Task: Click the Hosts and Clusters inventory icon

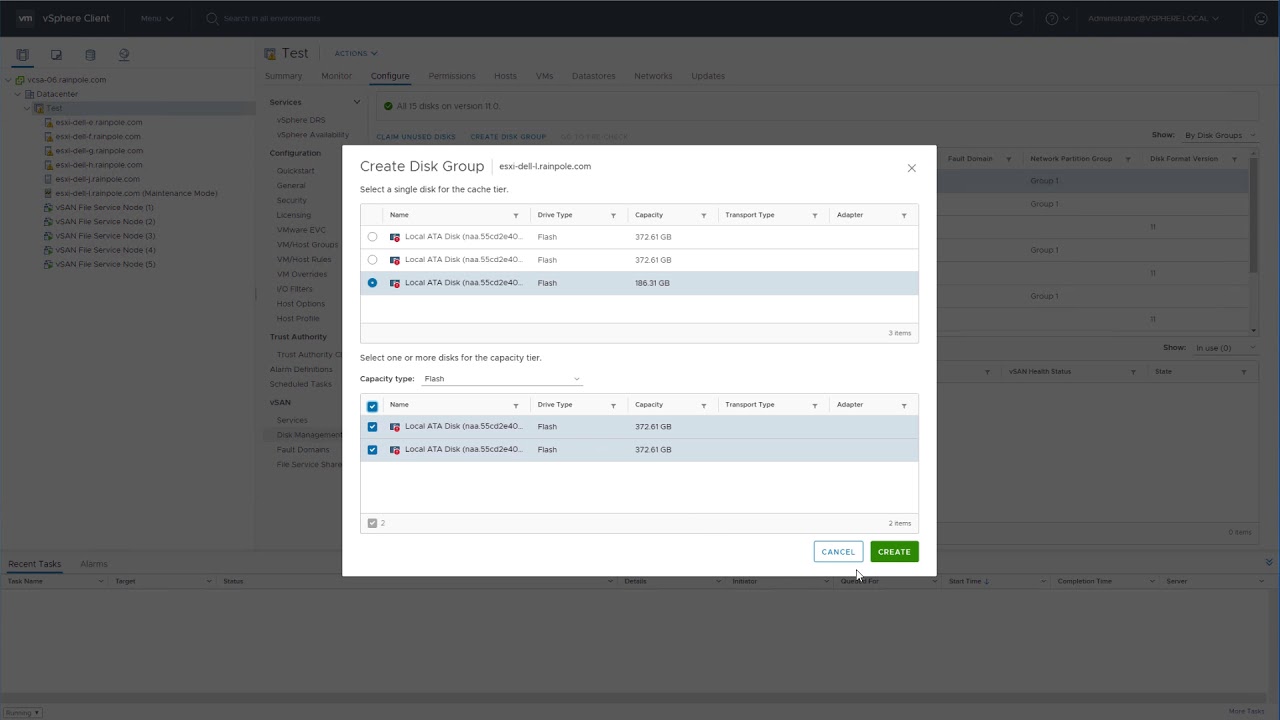Action: (x=22, y=55)
